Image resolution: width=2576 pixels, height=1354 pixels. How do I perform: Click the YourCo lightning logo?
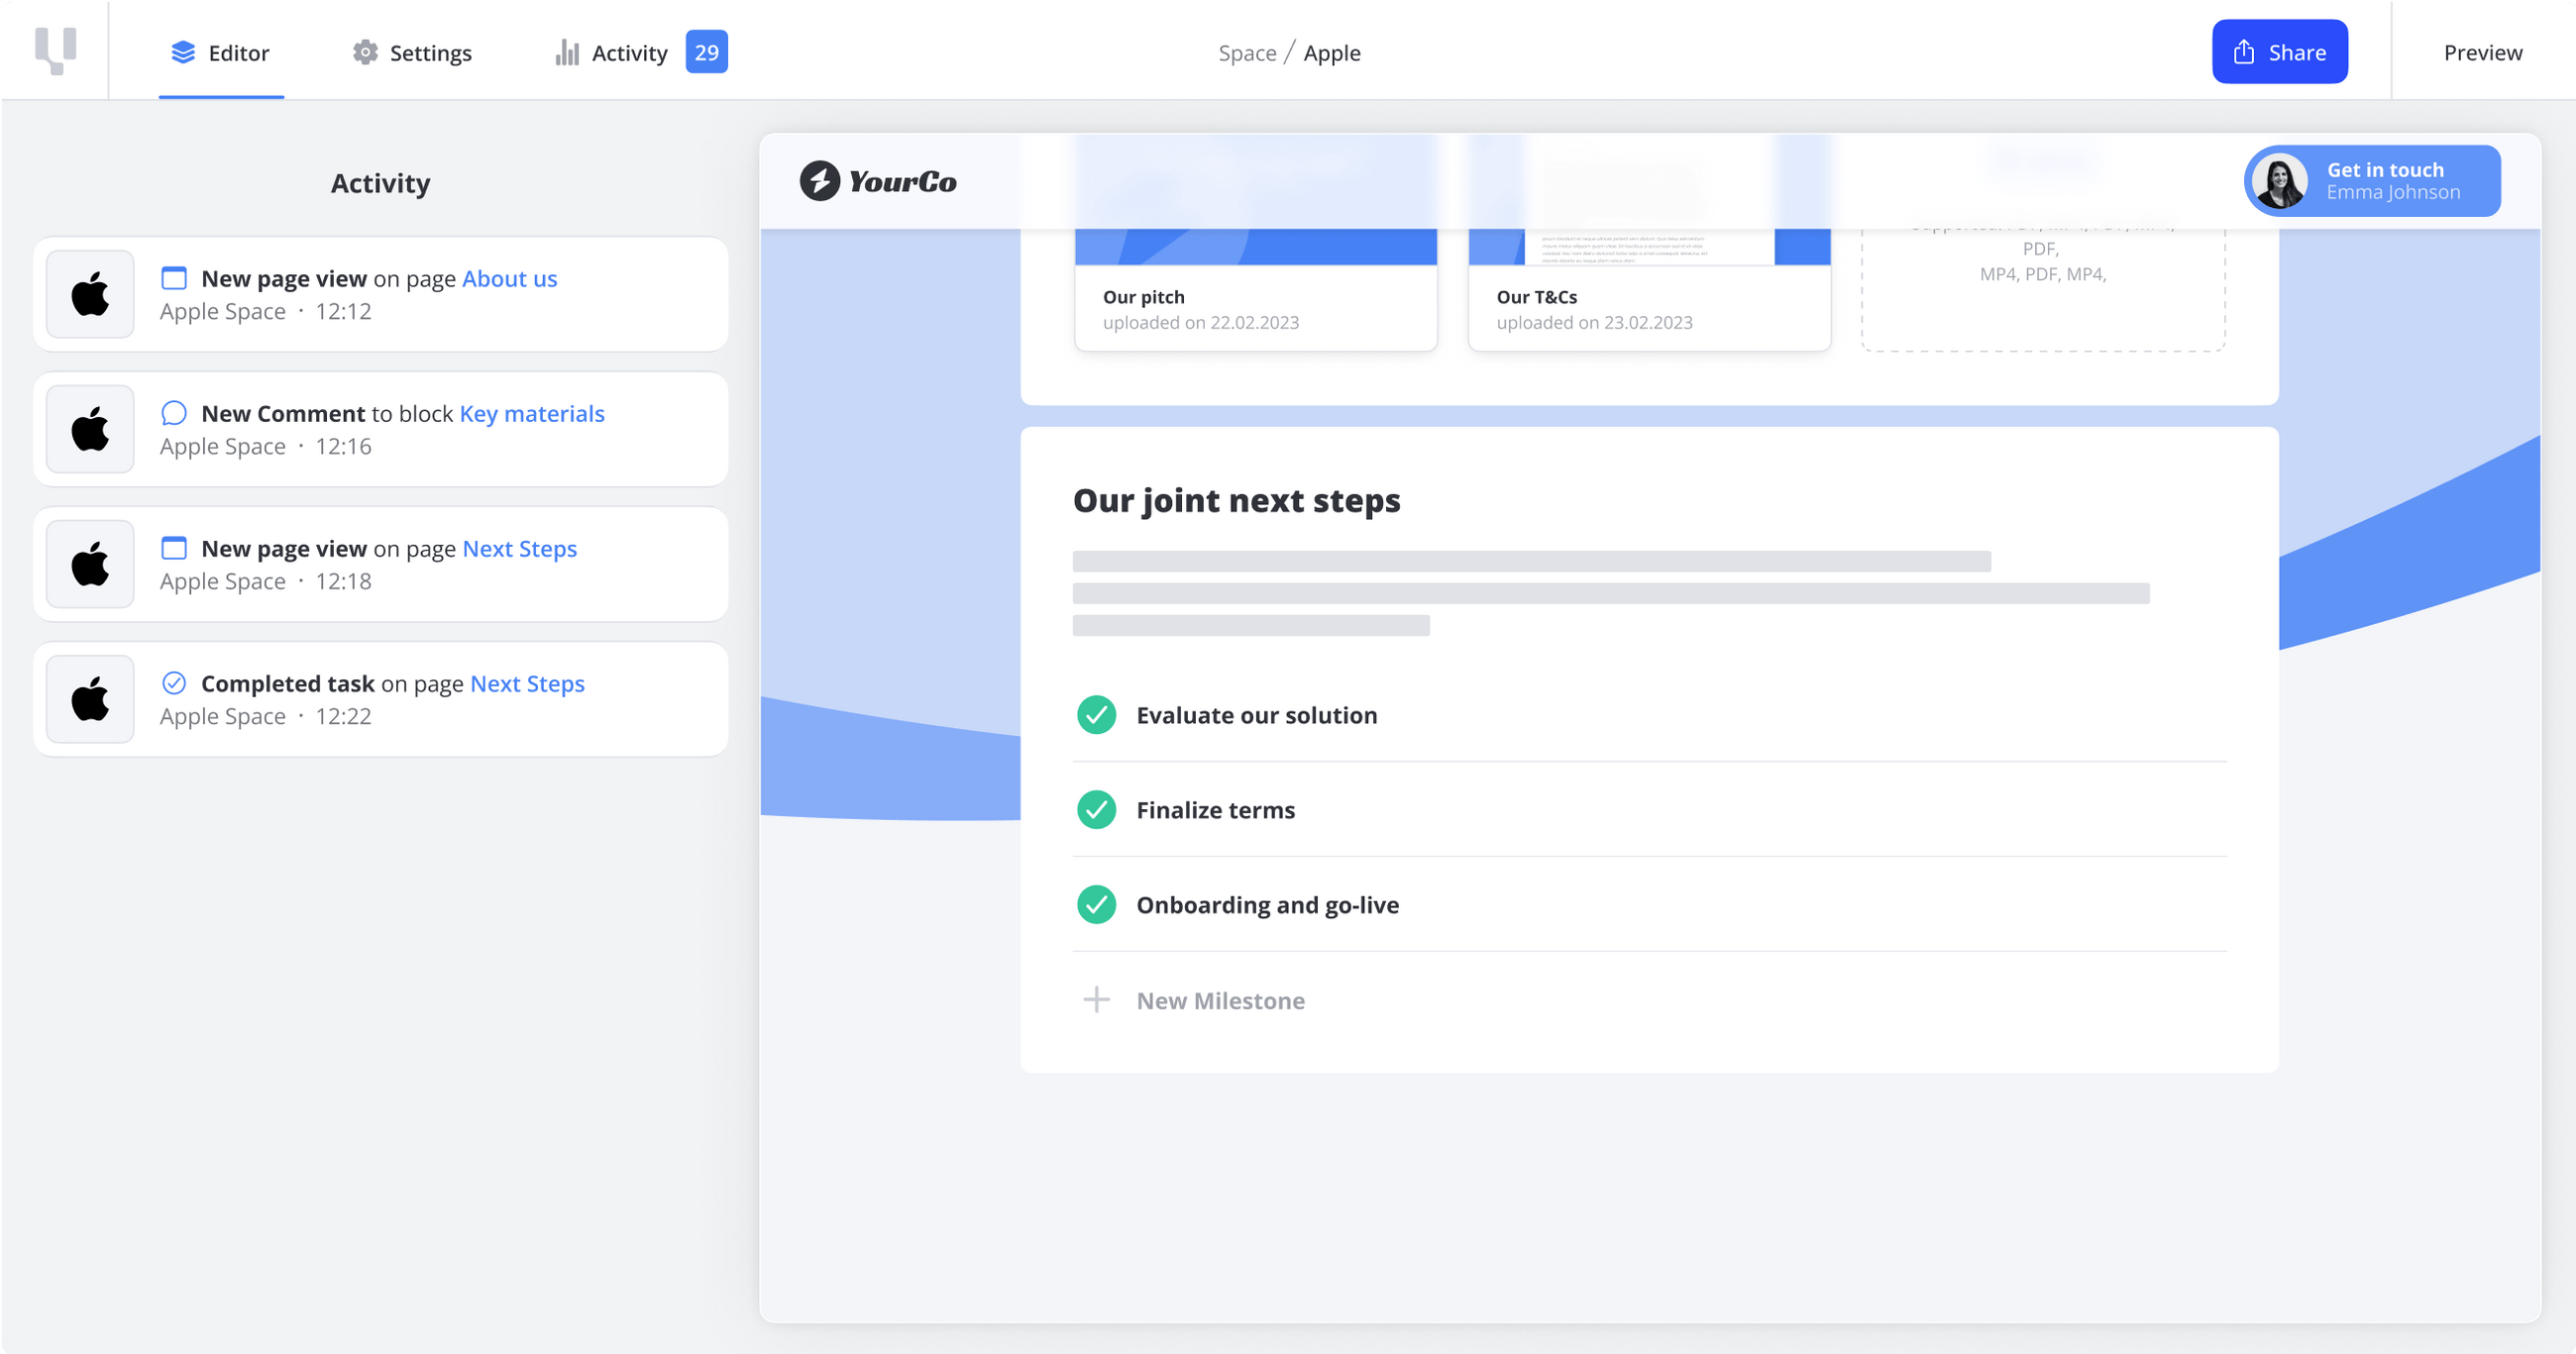(821, 181)
